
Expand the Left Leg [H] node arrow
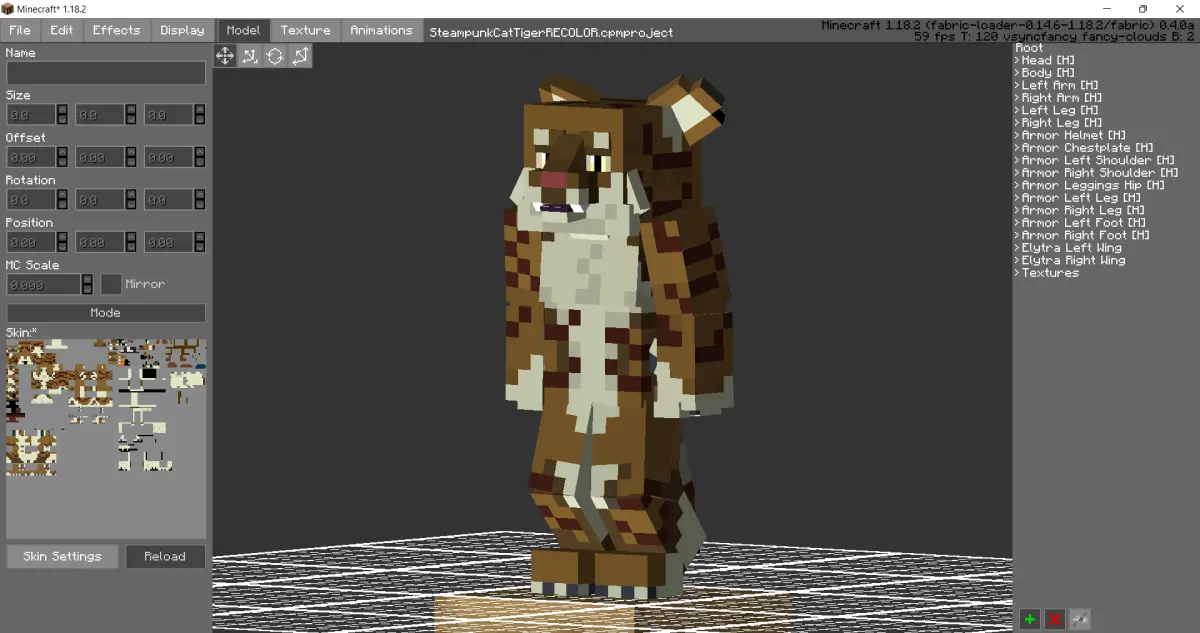[x=1017, y=110]
